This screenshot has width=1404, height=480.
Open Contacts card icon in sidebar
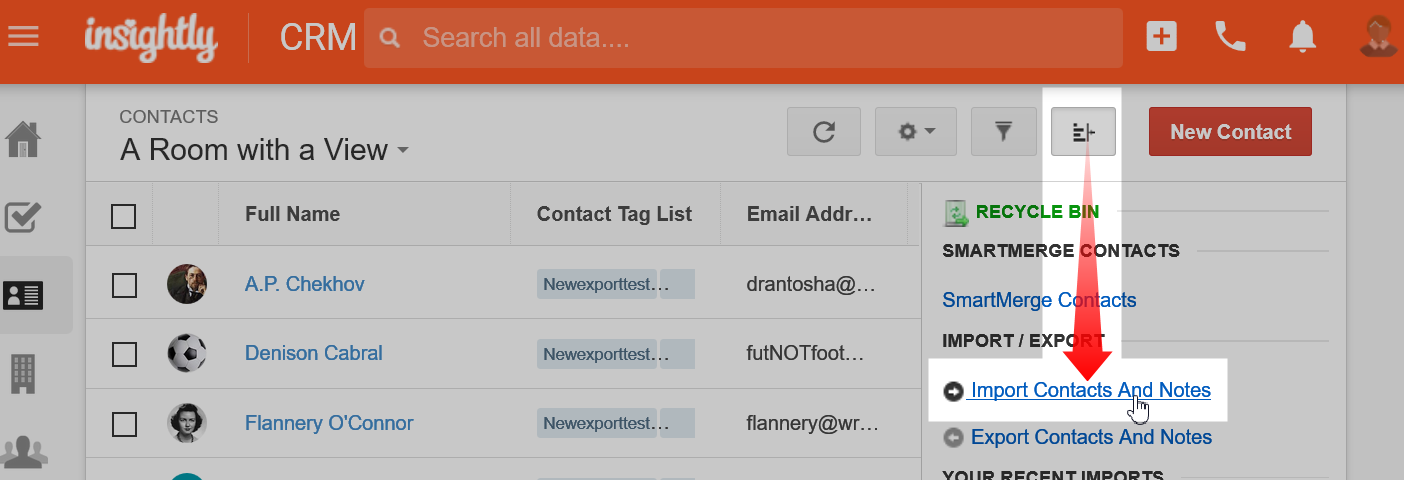click(23, 295)
